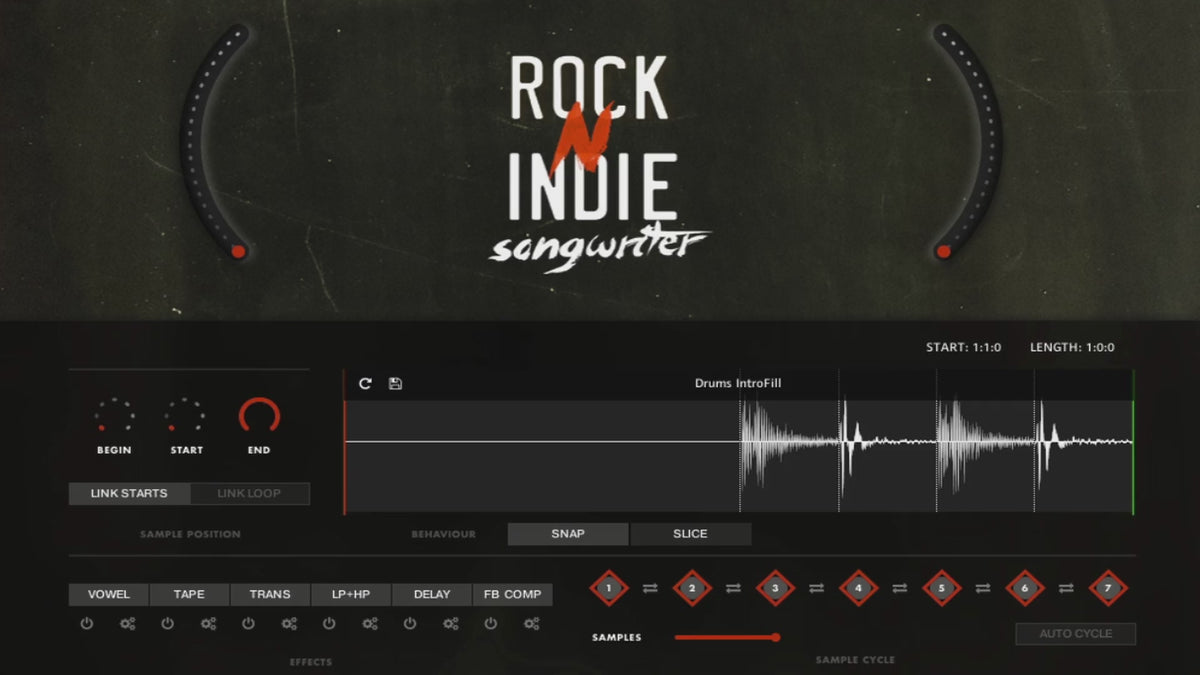
Task: Toggle power for the VOWEL effect
Action: (87, 624)
